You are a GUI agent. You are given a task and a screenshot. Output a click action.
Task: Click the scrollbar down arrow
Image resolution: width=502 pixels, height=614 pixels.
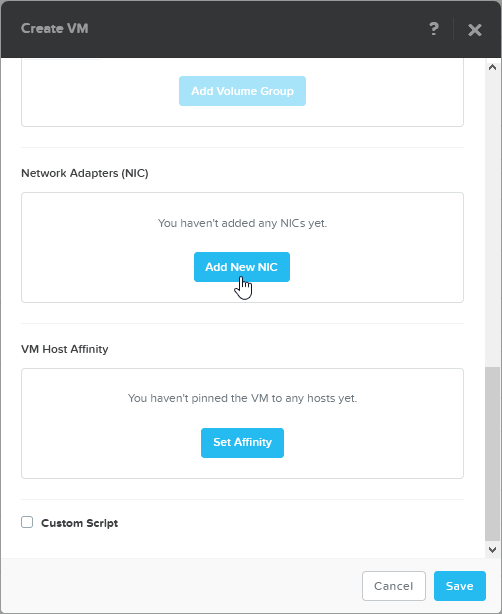pyautogui.click(x=492, y=549)
